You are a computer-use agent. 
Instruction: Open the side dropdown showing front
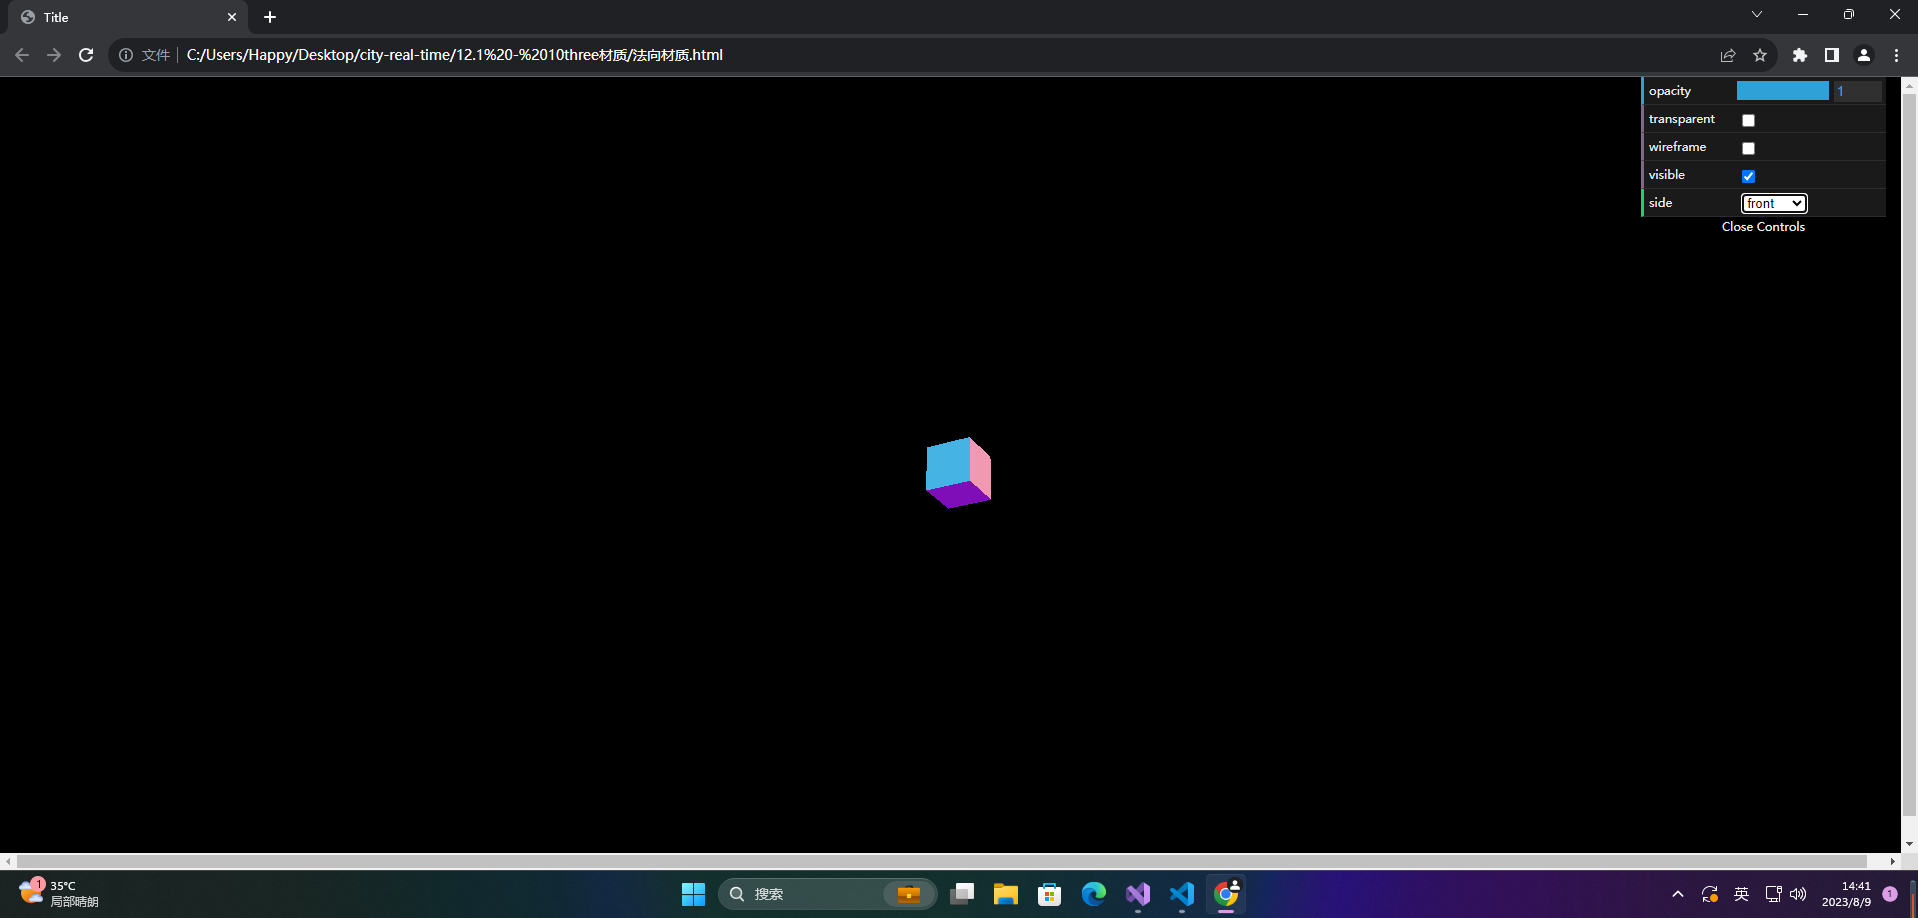pos(1774,203)
